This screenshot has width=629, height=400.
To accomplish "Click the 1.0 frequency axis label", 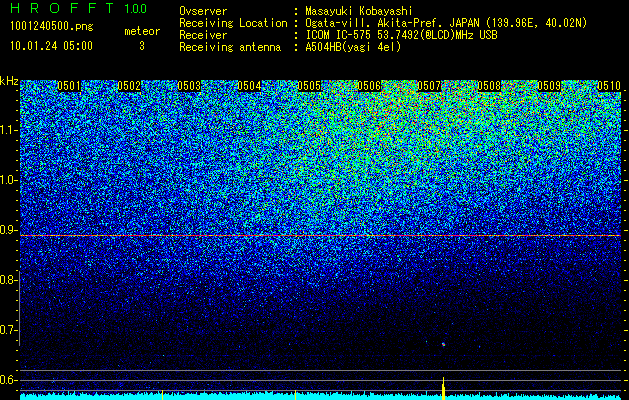I will point(8,180).
